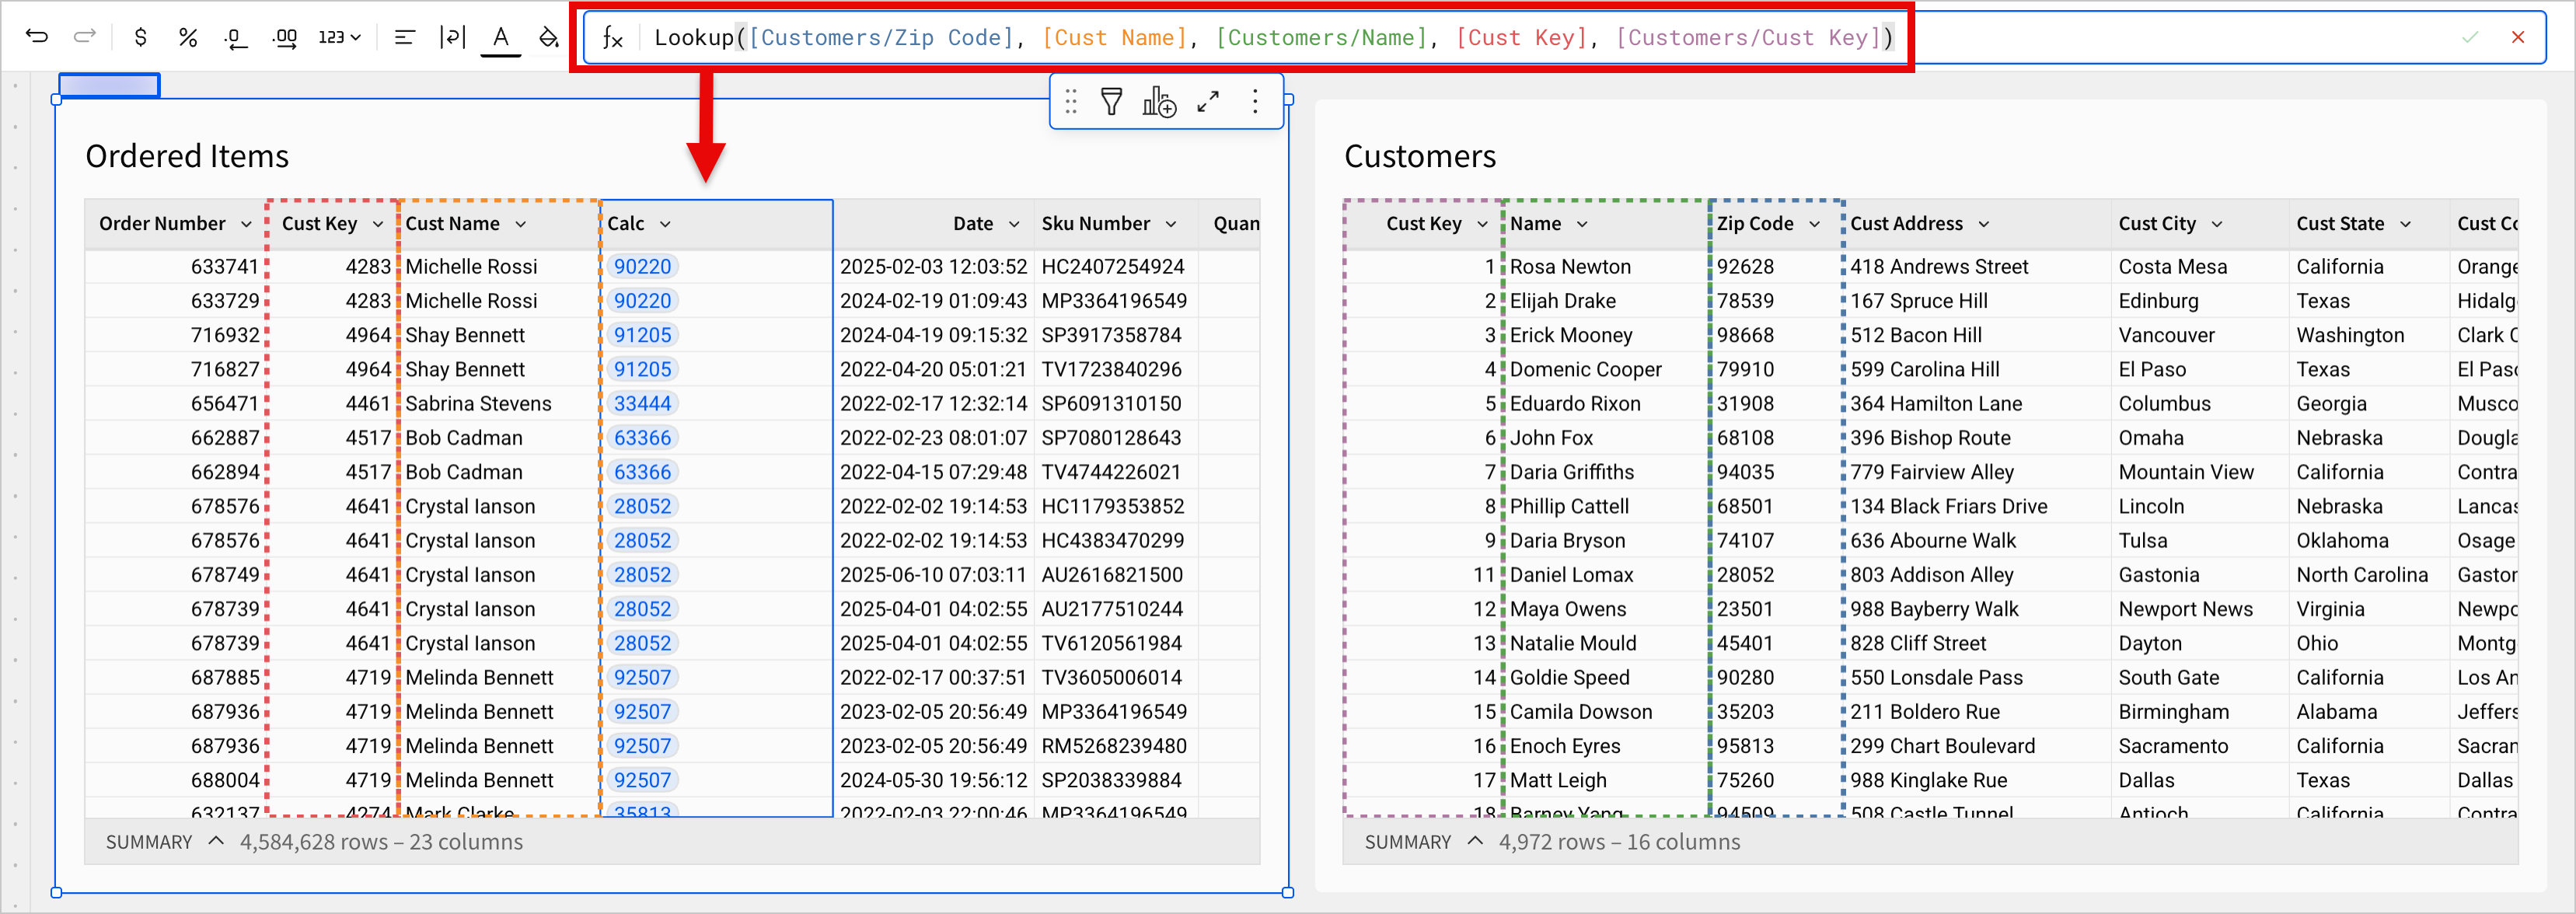Click inside the Lookup formula field

coord(1273,38)
